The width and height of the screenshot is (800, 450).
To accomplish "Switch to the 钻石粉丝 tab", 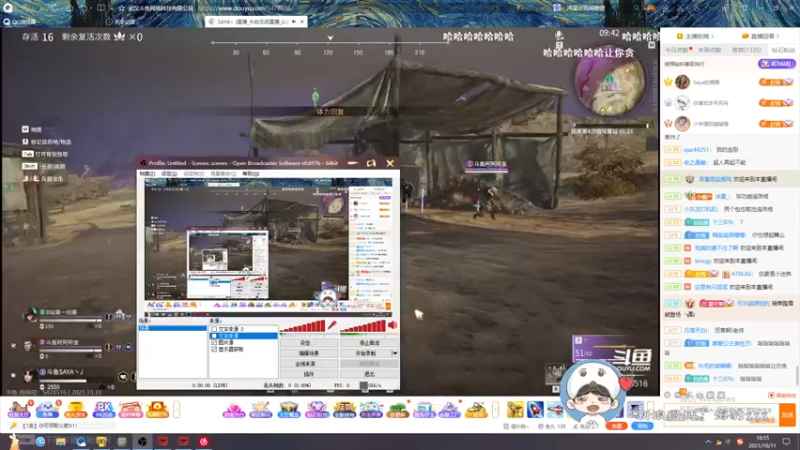I will [x=783, y=50].
